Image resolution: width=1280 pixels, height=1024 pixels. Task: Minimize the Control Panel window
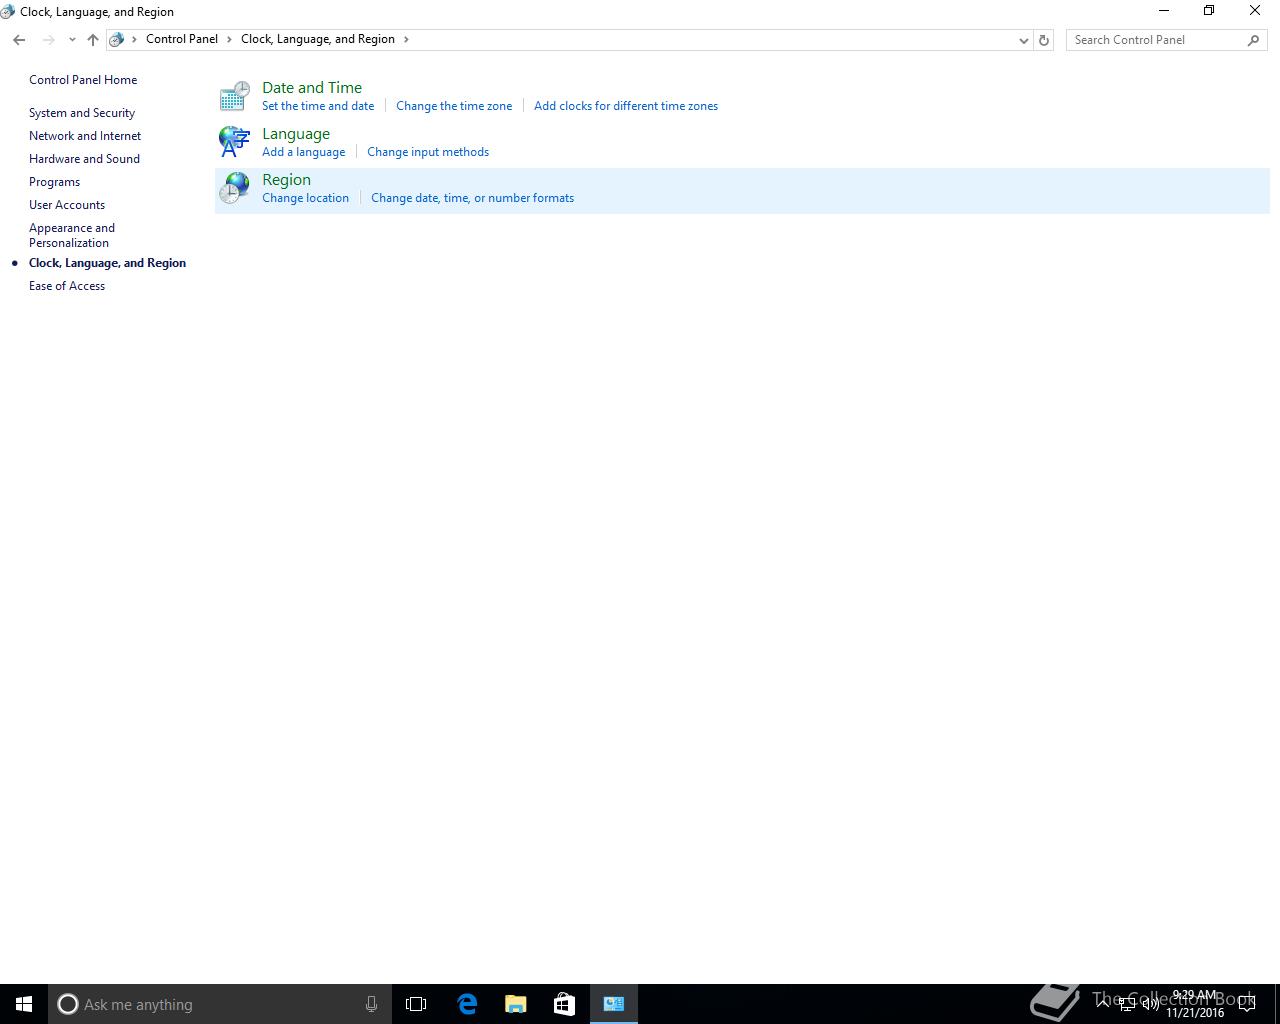1163,11
